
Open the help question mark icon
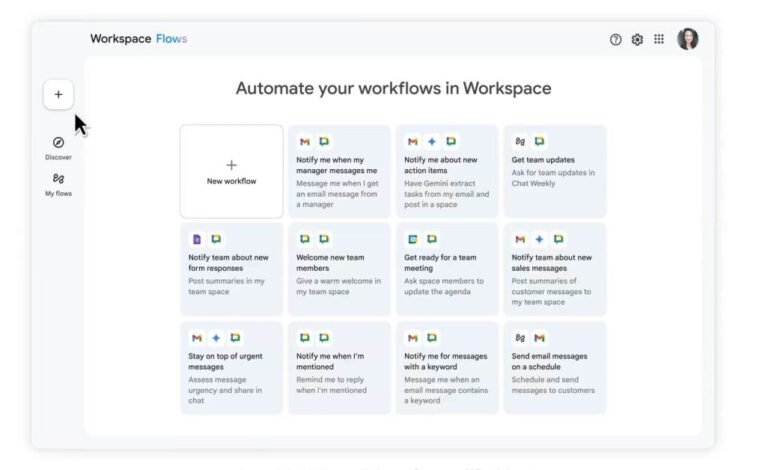(x=615, y=39)
